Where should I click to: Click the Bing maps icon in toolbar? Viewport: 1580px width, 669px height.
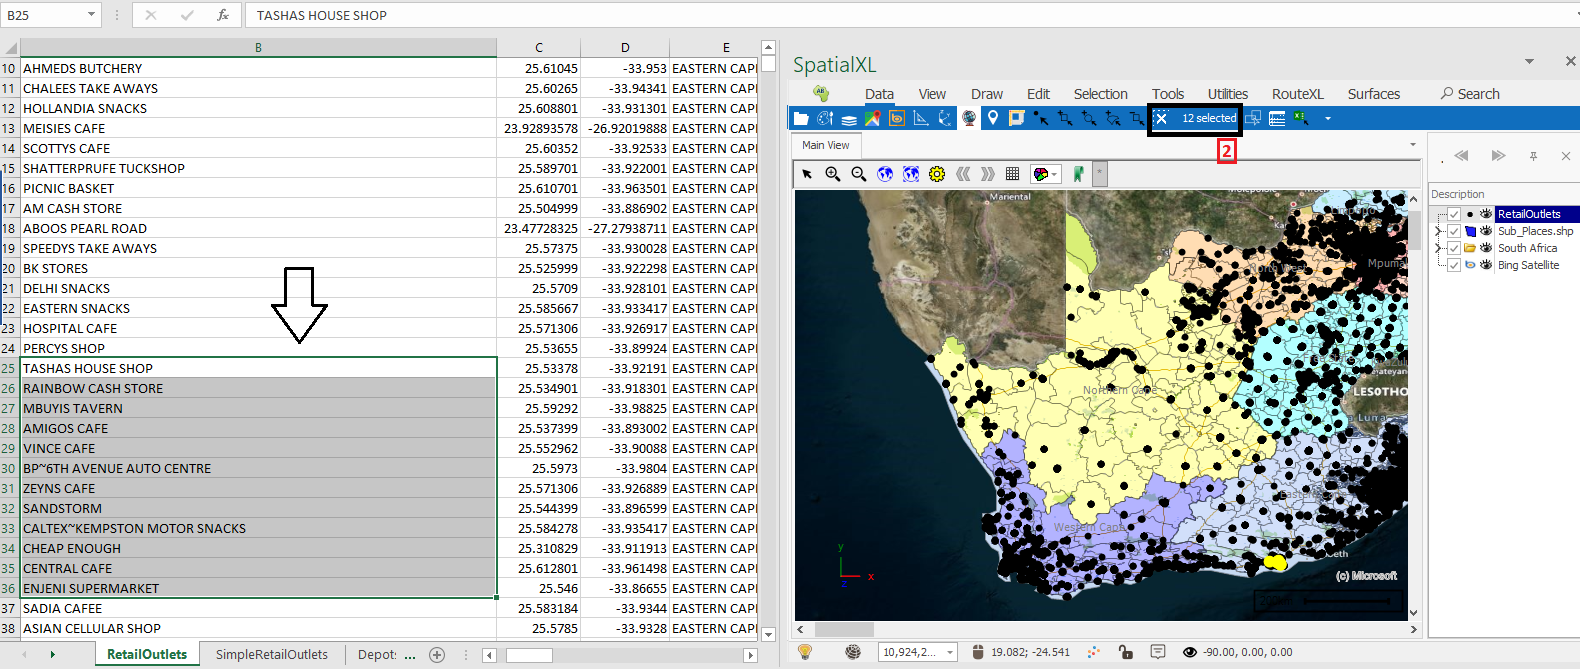pos(896,118)
